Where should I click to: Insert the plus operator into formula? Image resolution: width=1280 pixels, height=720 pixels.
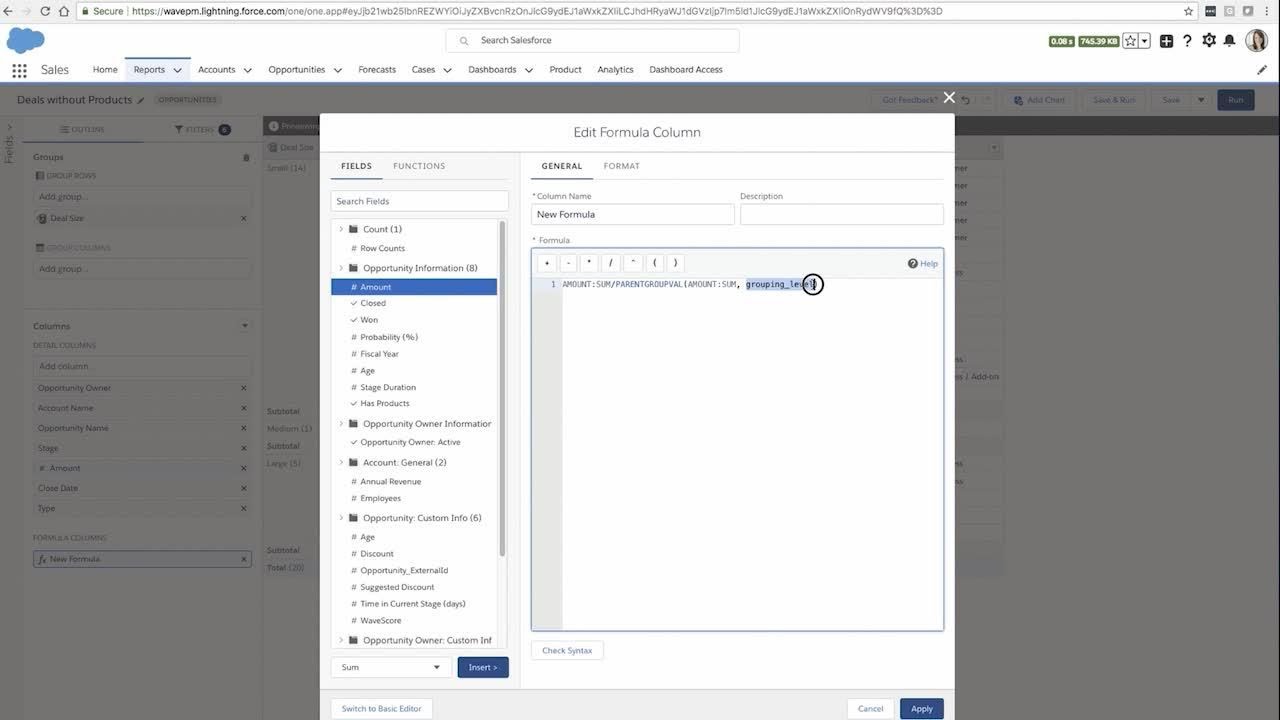pyautogui.click(x=547, y=263)
